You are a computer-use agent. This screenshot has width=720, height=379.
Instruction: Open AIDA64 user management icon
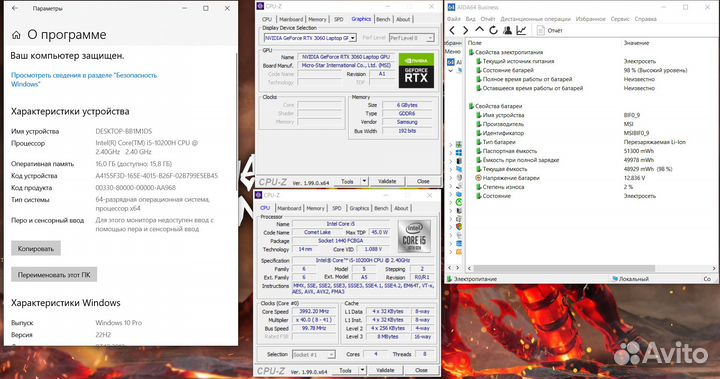click(507, 30)
